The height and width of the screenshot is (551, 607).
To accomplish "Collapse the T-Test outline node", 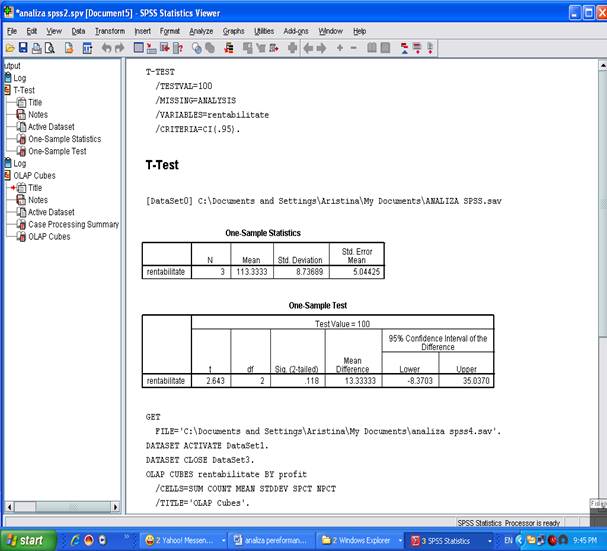I will [8, 90].
